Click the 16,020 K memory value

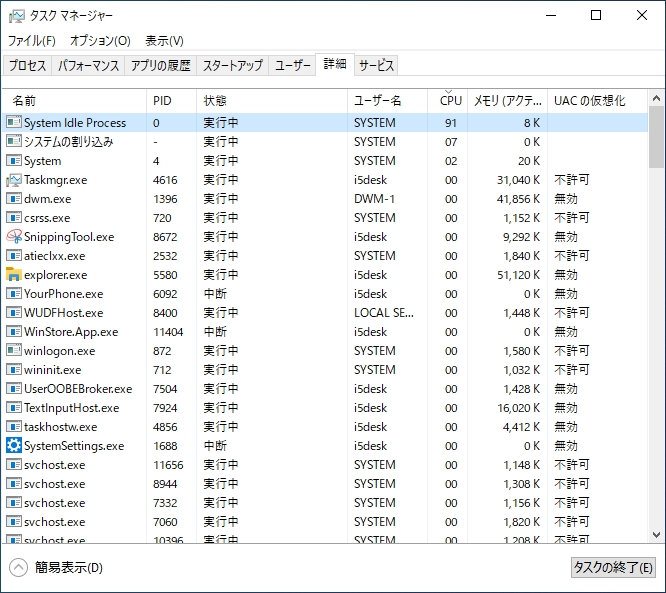519,408
